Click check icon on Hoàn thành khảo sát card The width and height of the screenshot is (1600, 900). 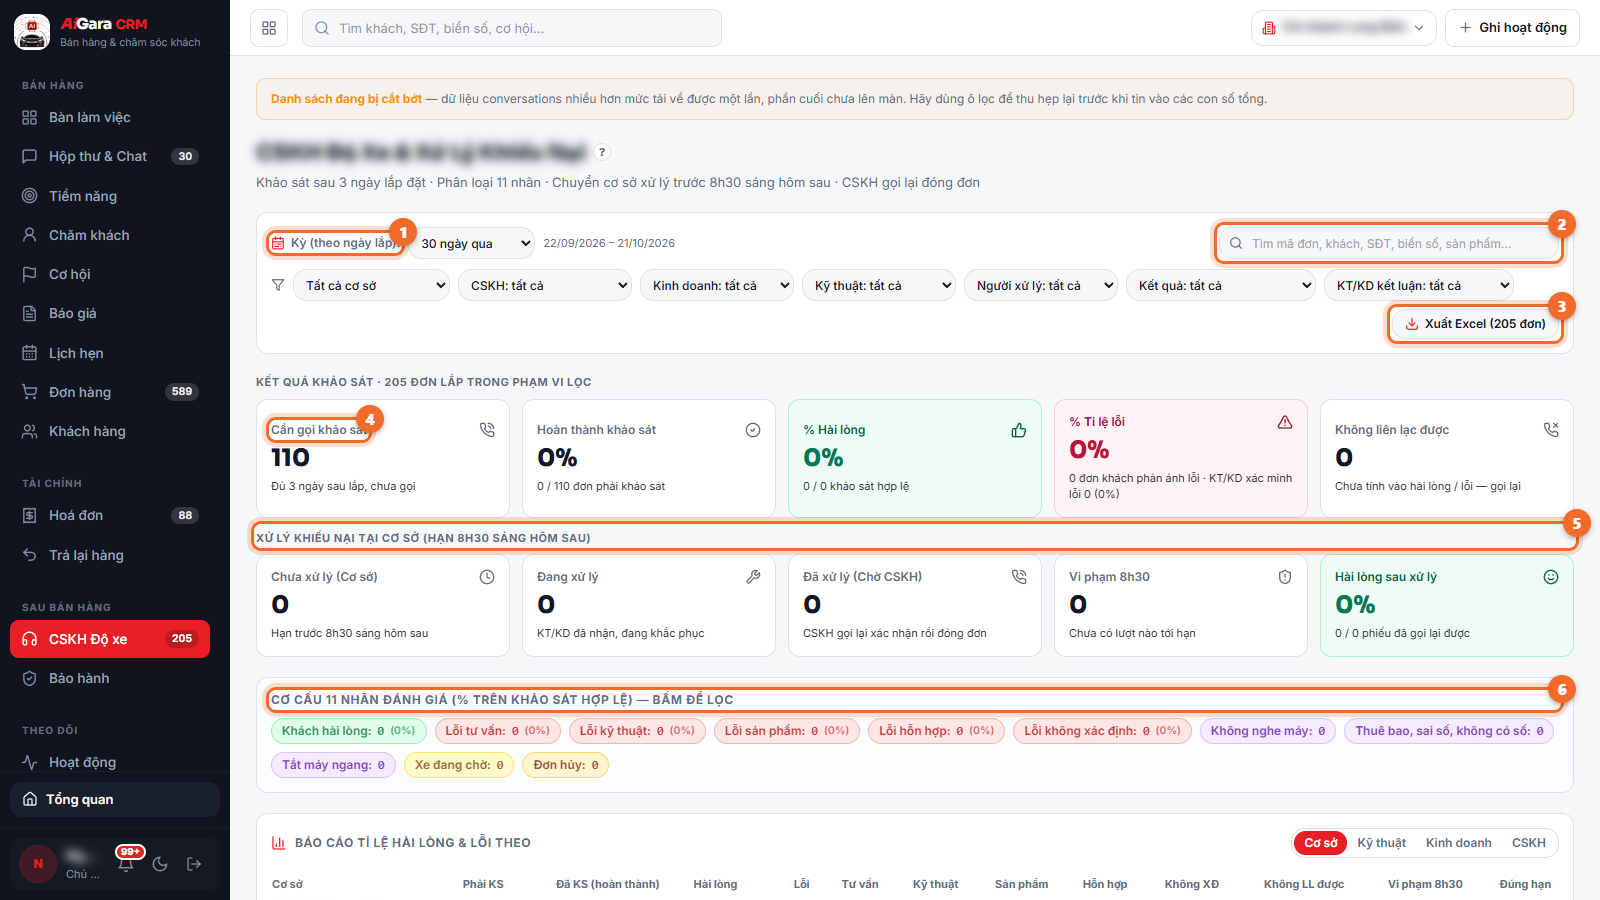click(x=753, y=430)
